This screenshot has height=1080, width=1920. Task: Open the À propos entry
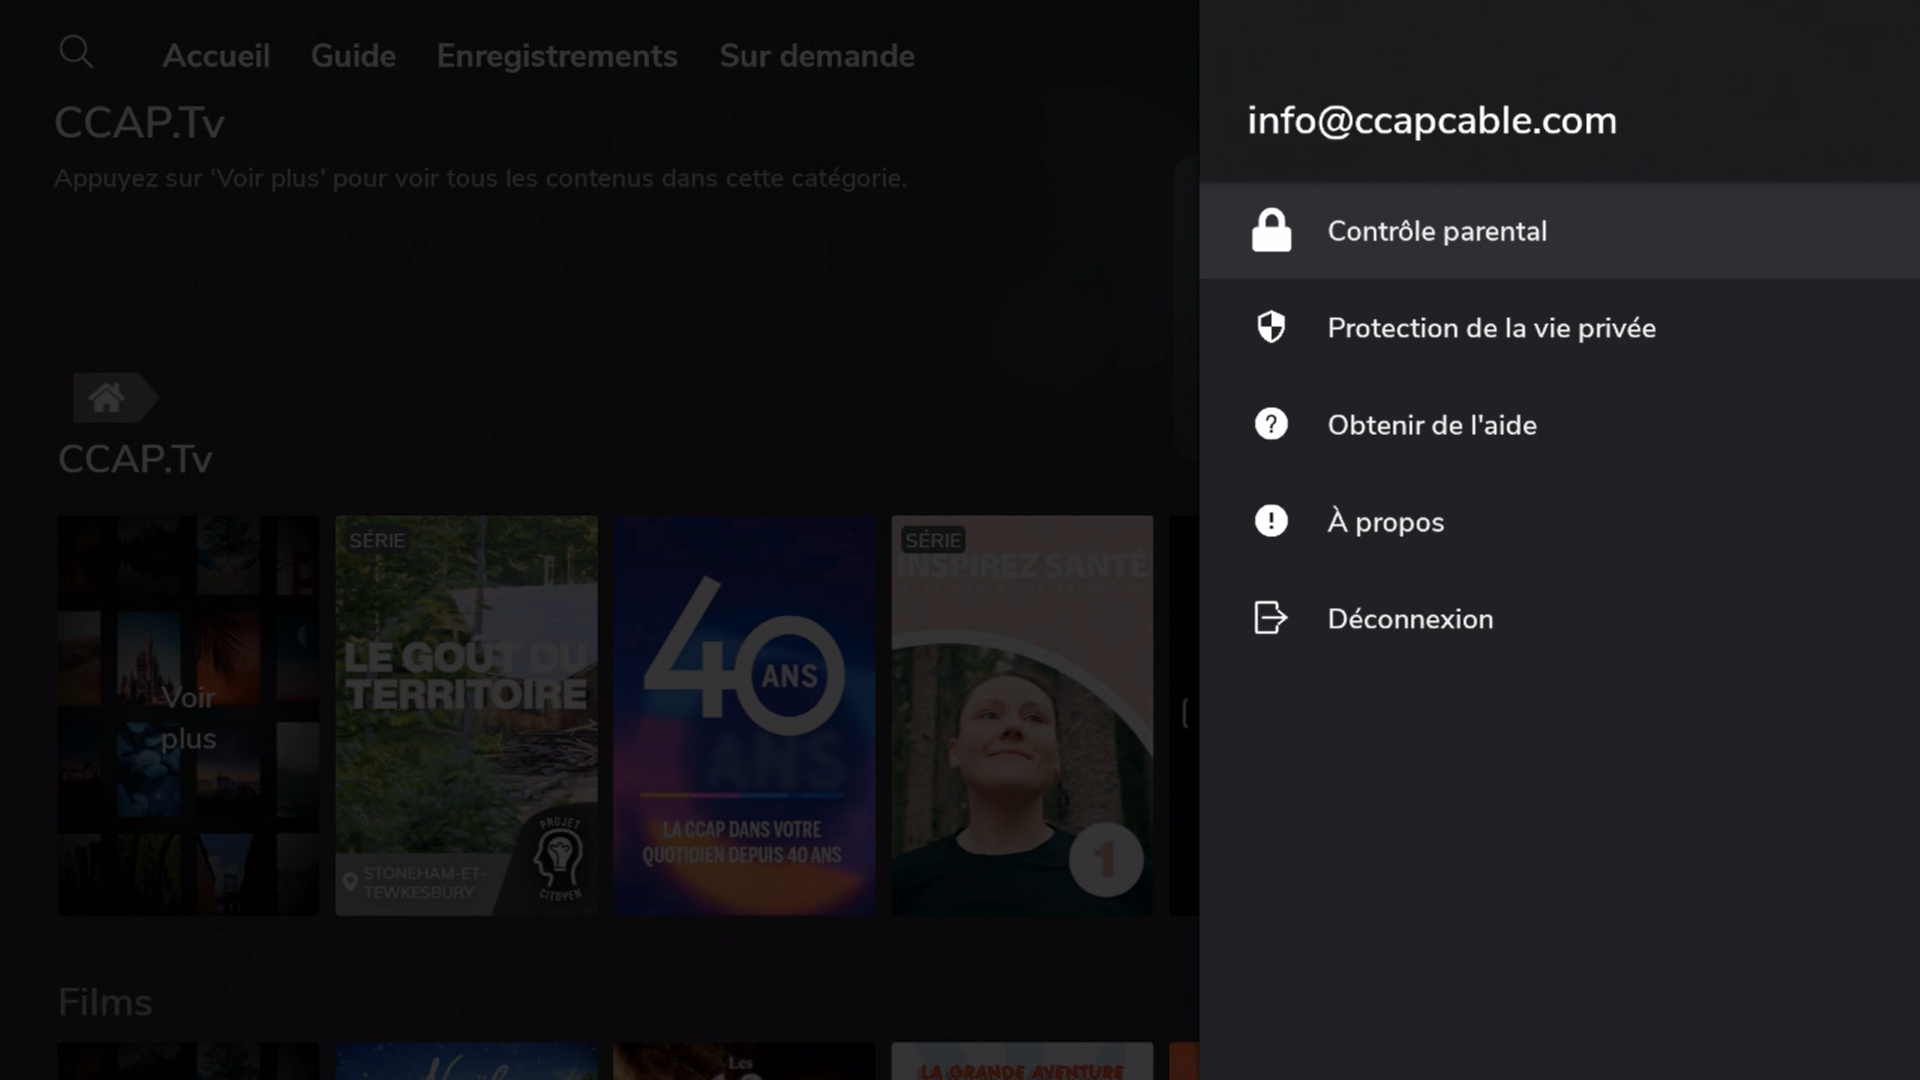[1560, 522]
